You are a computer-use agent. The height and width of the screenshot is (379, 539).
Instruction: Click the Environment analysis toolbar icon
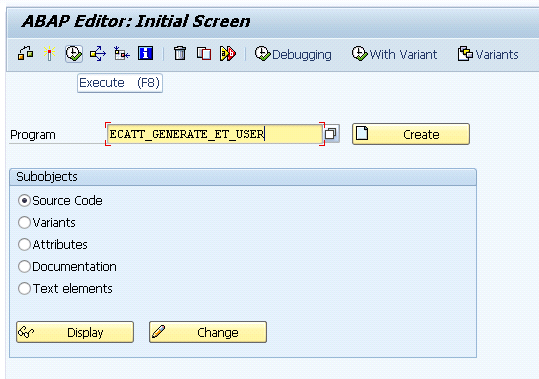tap(121, 54)
